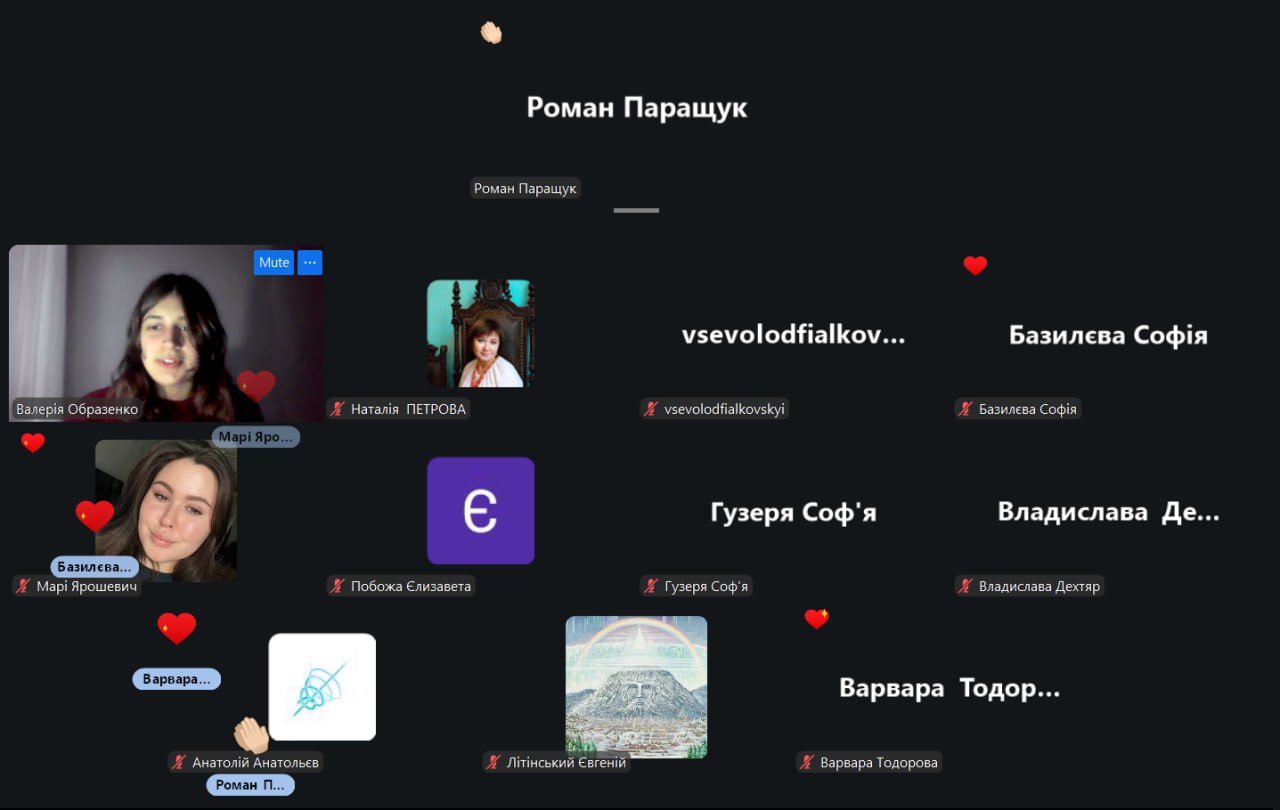The height and width of the screenshot is (810, 1280).
Task: Click muted mic icon beside Наталія ПЕТРОВА
Action: point(339,409)
